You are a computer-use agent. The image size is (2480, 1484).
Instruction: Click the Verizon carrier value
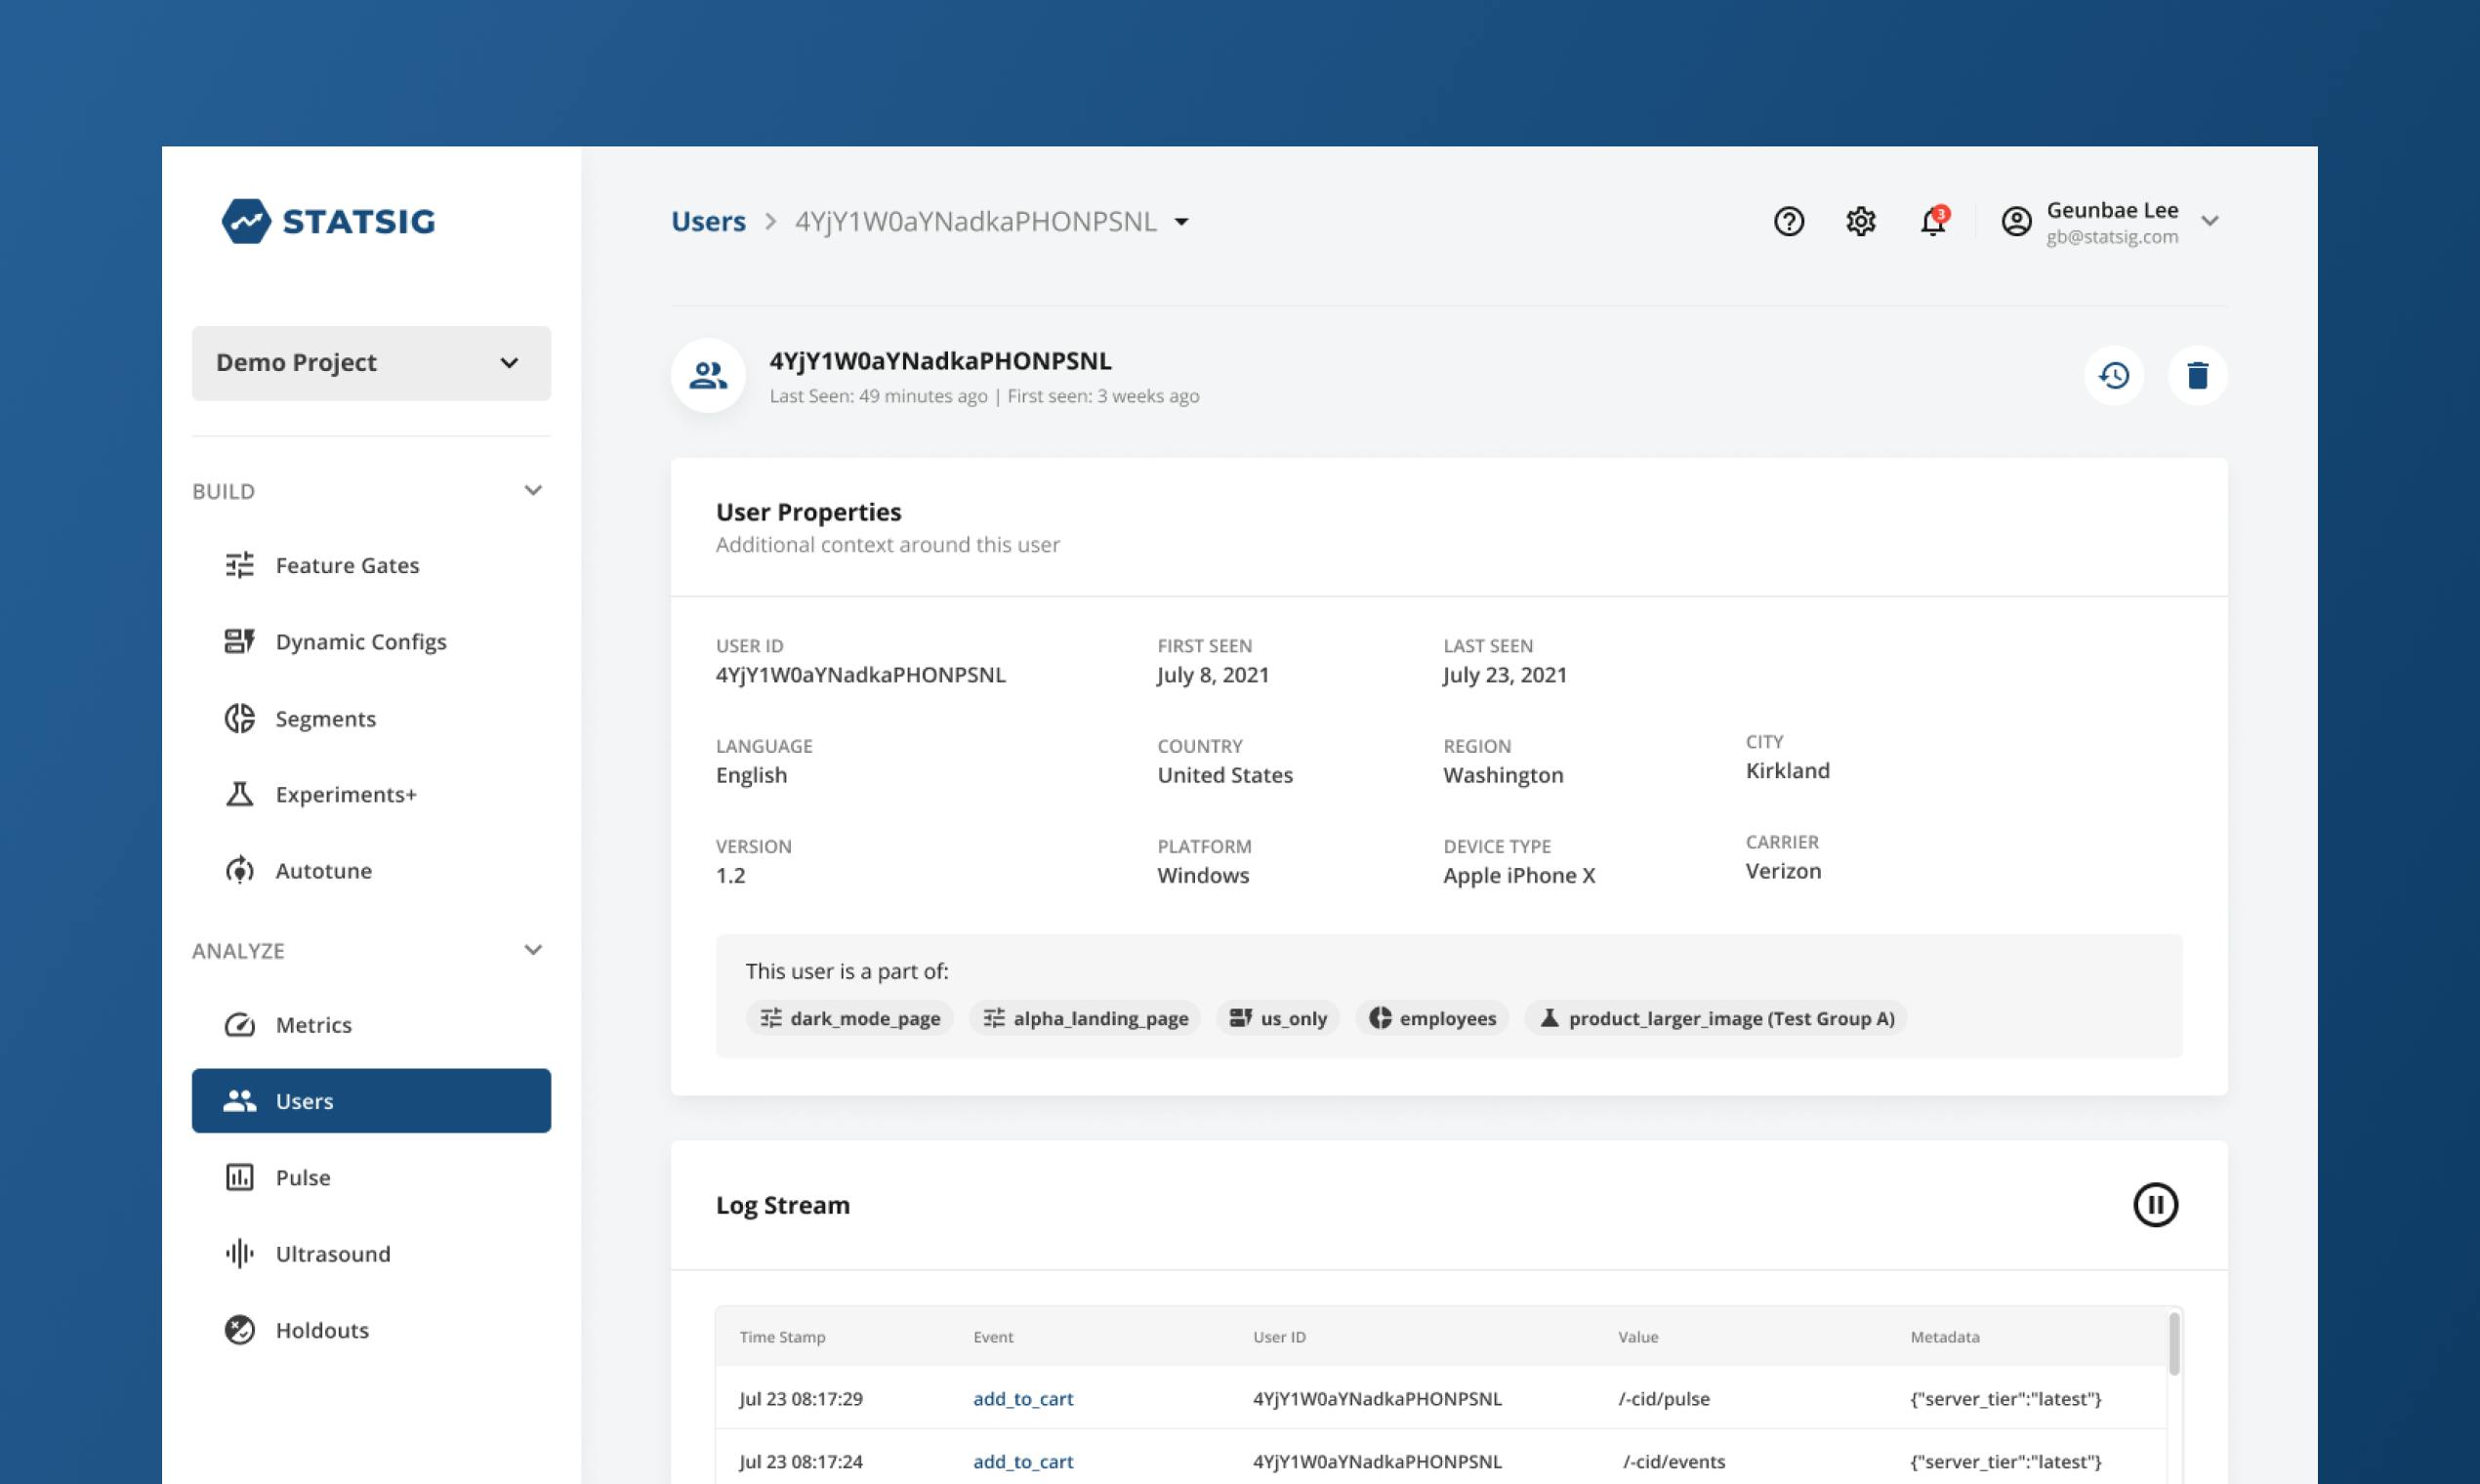click(x=1783, y=871)
